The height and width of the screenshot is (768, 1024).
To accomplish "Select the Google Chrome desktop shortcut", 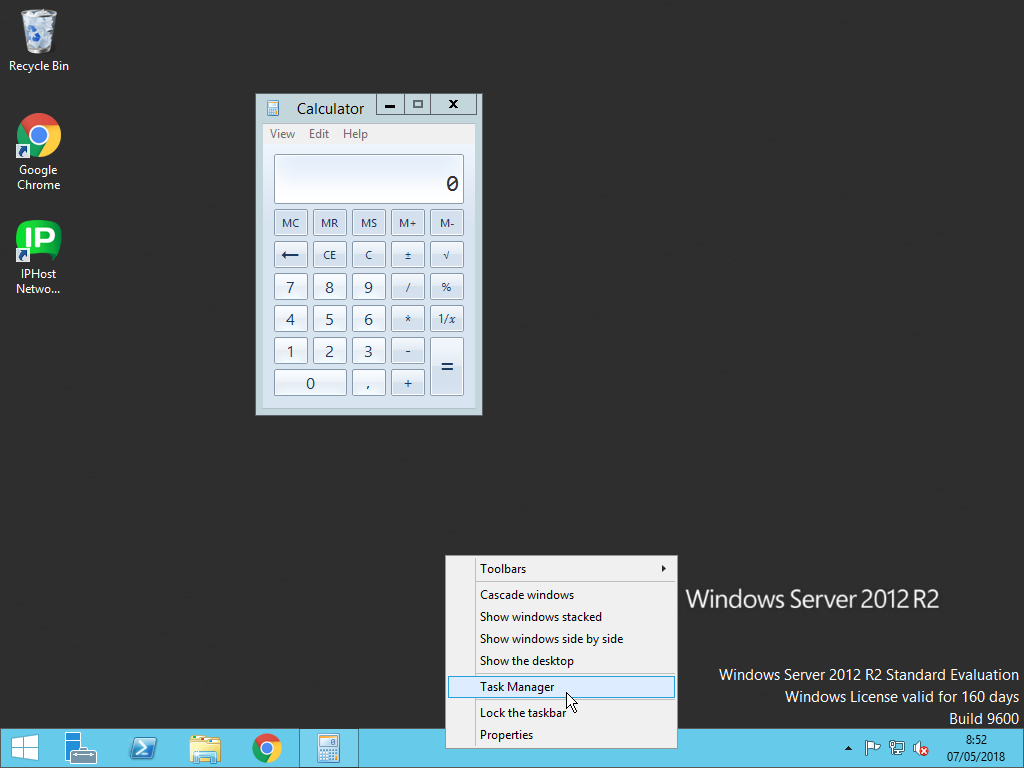I will click(39, 152).
